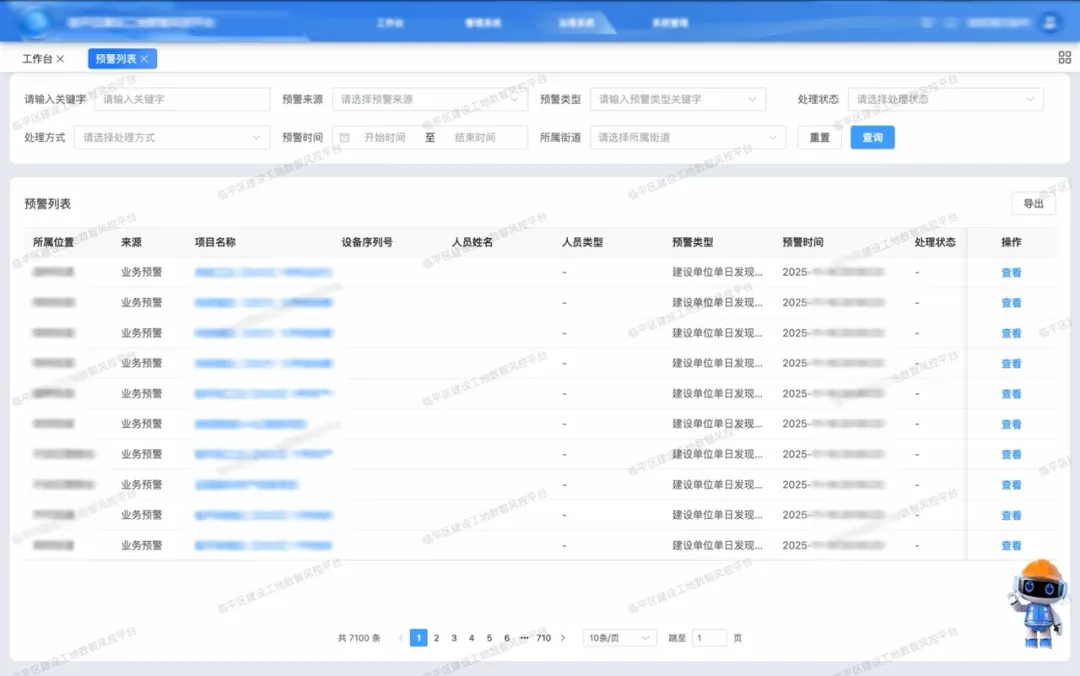Open the 预警来源 dropdown
This screenshot has width=1080, height=676.
(429, 99)
